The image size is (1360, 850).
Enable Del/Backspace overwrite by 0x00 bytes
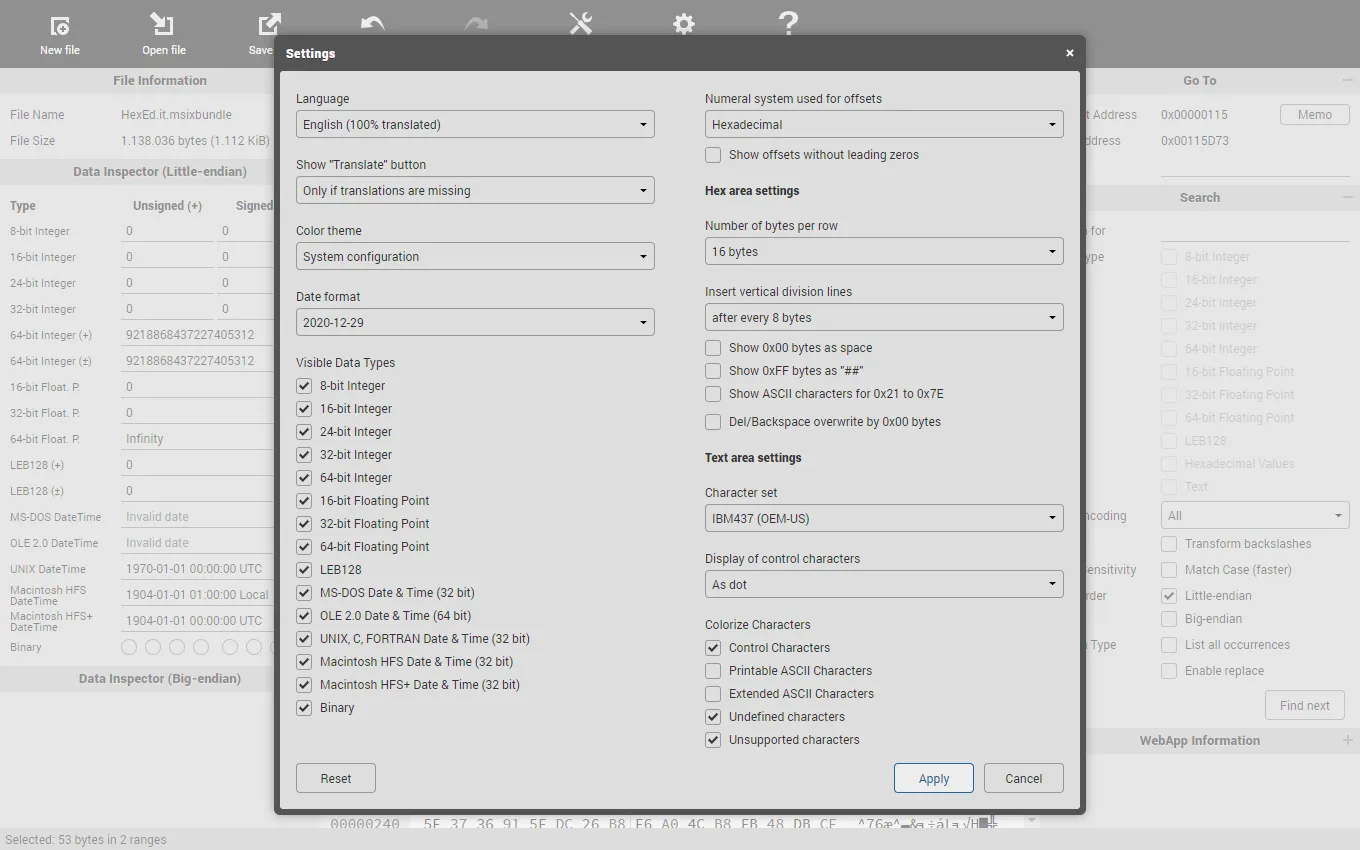[713, 422]
